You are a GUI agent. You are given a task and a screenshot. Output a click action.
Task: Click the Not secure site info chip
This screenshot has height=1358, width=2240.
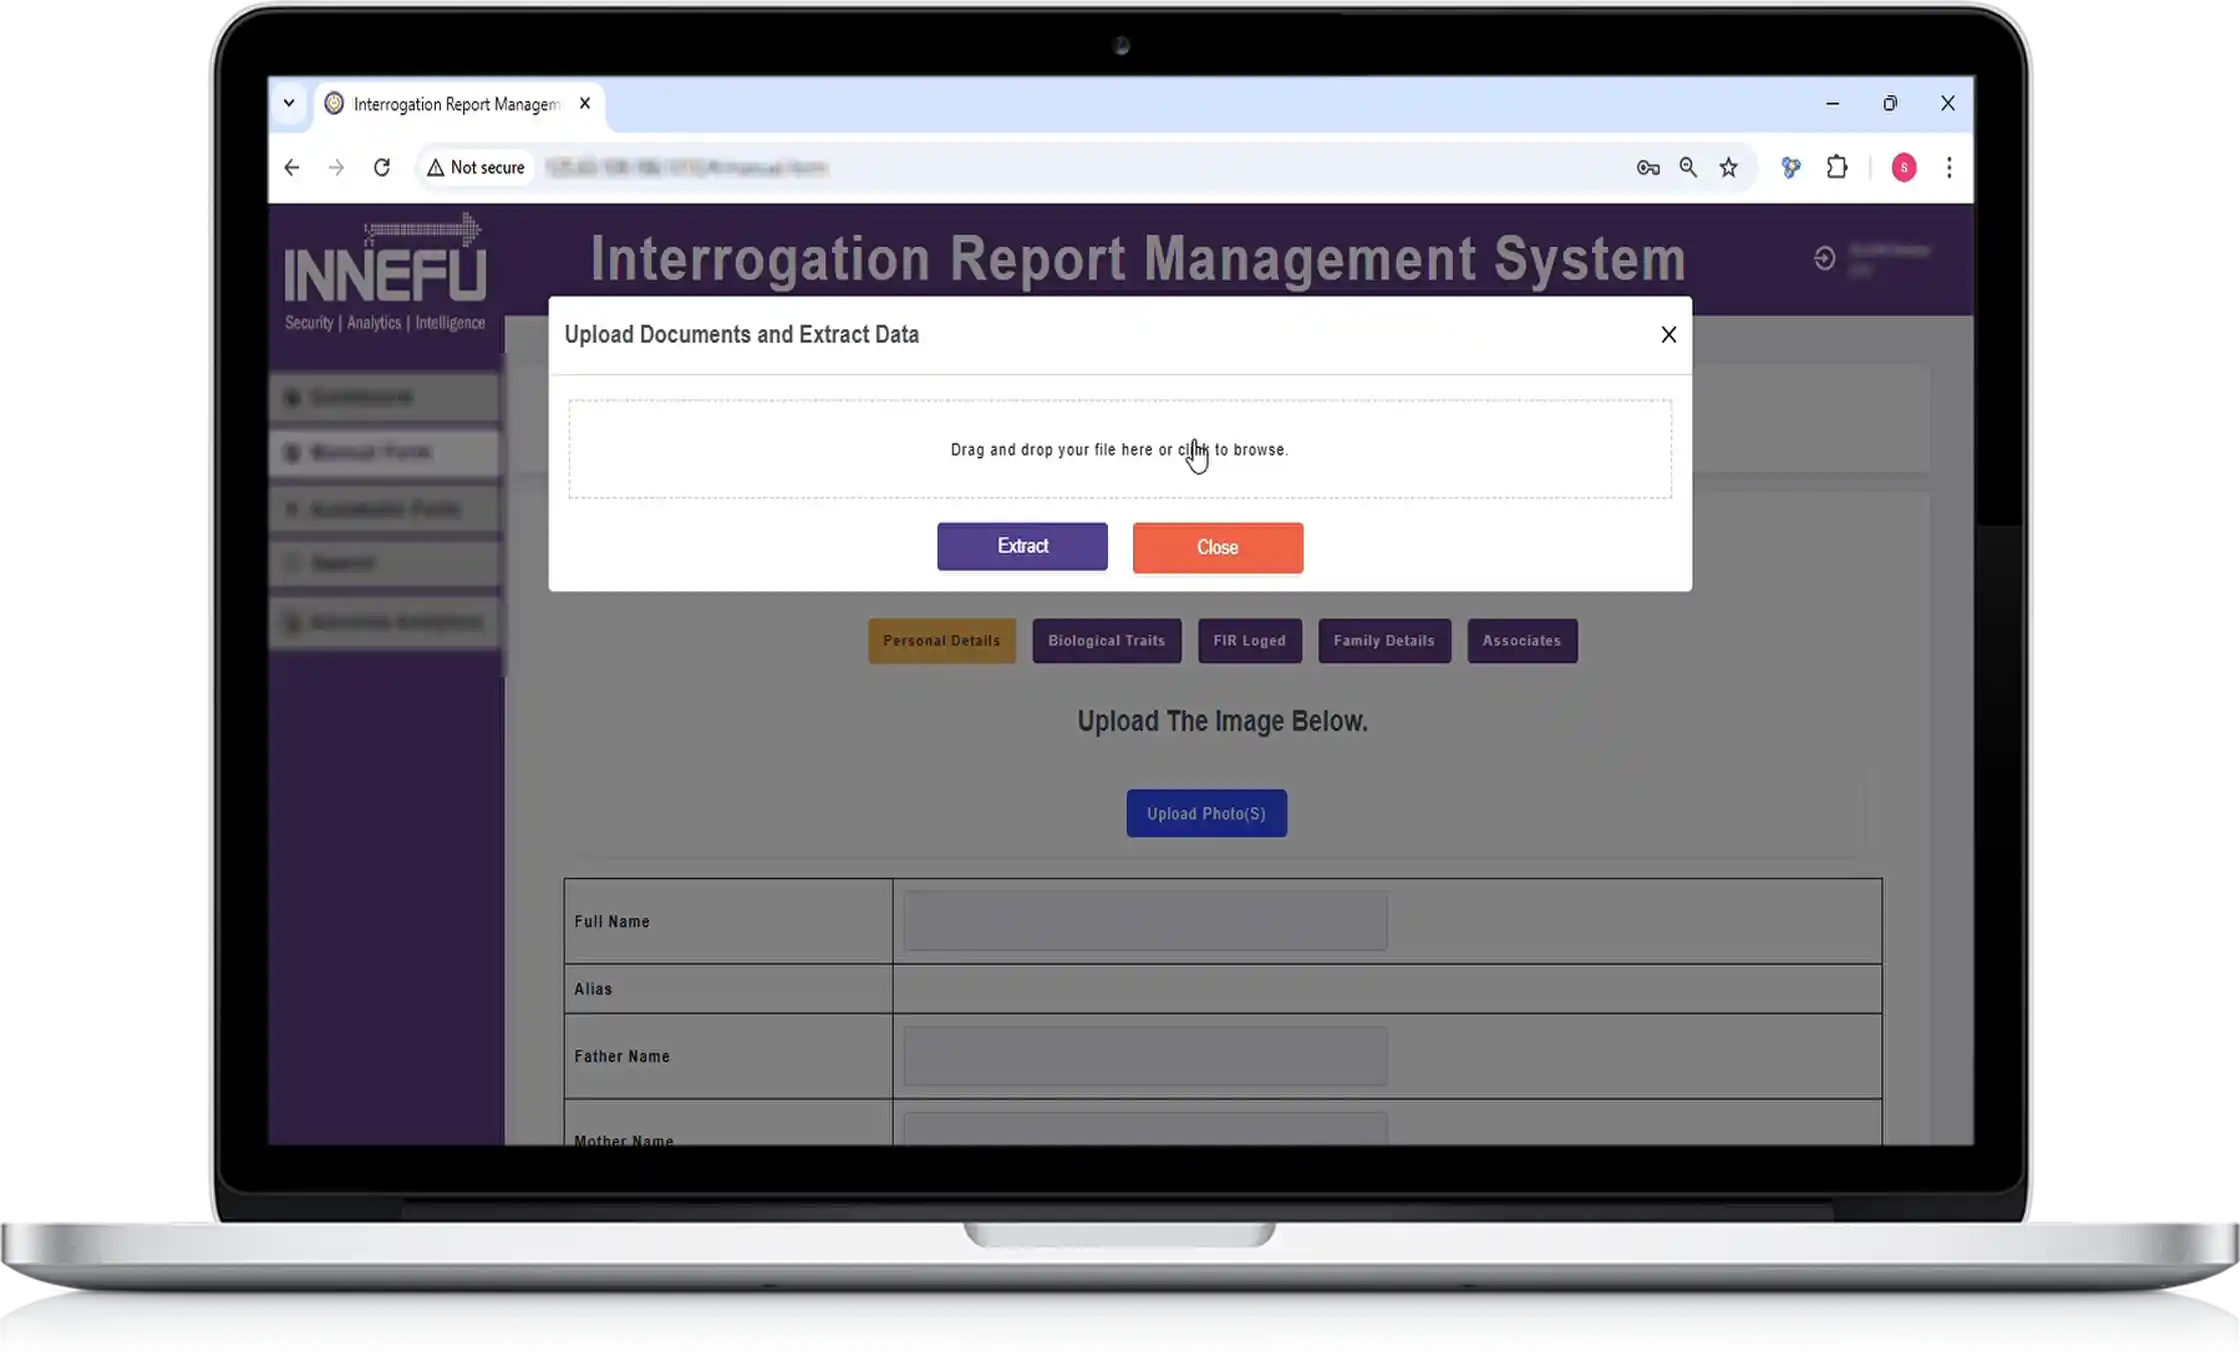tap(476, 168)
